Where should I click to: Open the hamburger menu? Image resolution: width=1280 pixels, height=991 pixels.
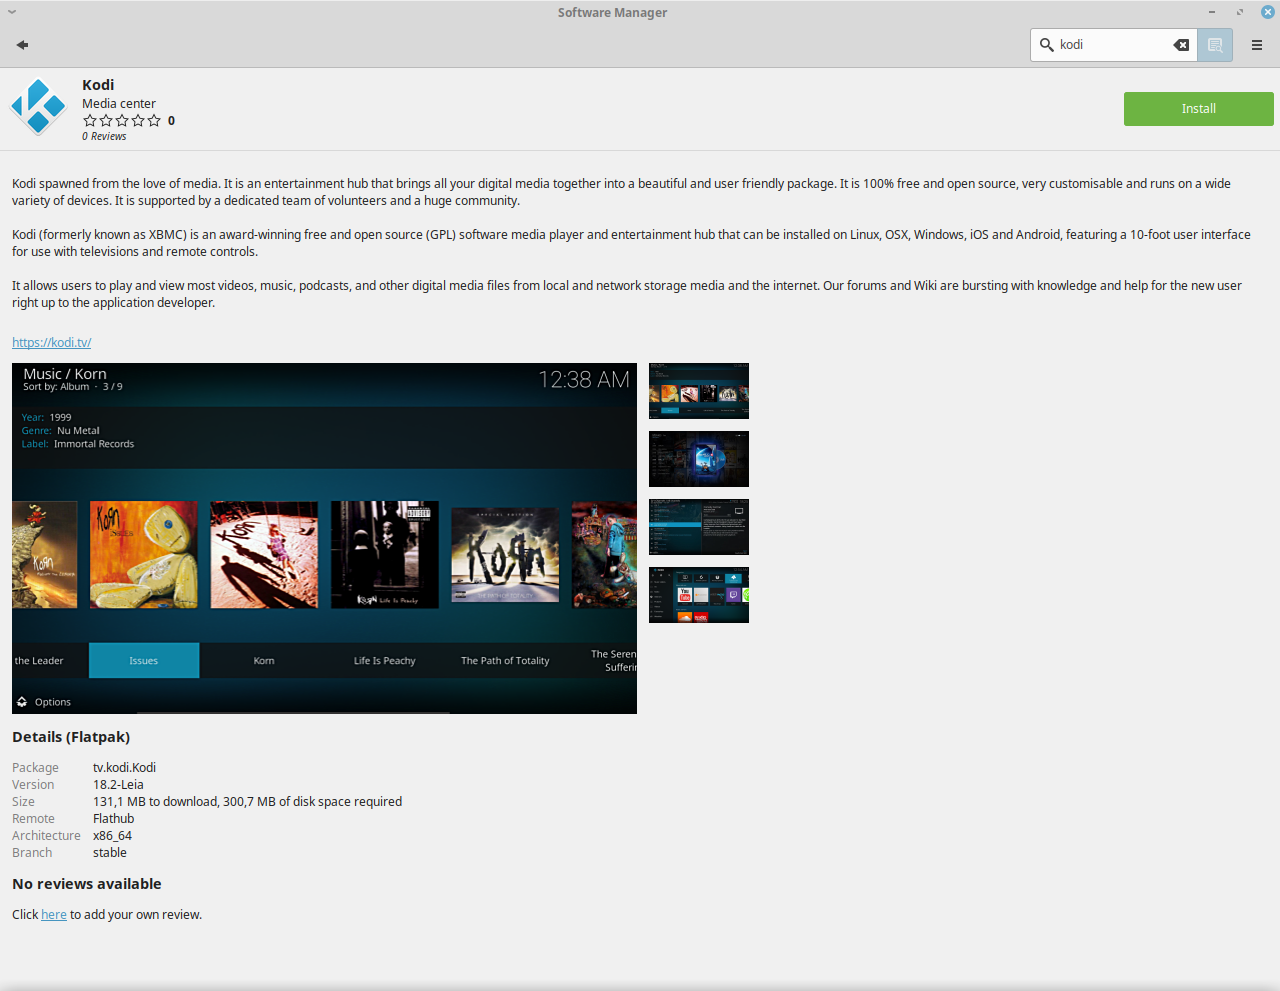pos(1257,45)
